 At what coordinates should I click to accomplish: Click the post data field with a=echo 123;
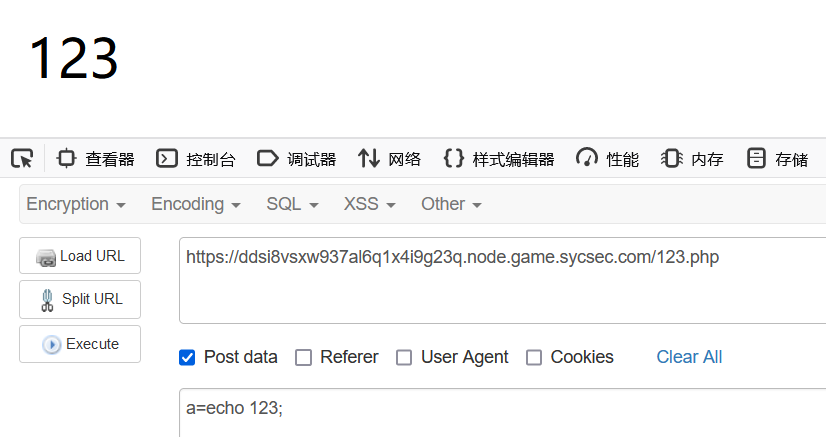(x=503, y=412)
